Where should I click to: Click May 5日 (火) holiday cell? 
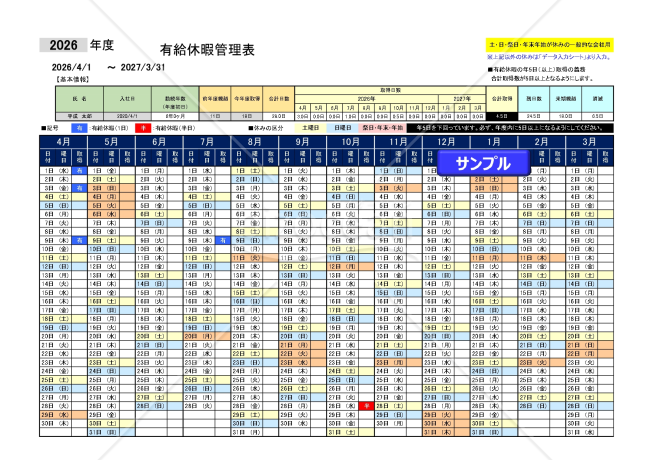(111, 206)
